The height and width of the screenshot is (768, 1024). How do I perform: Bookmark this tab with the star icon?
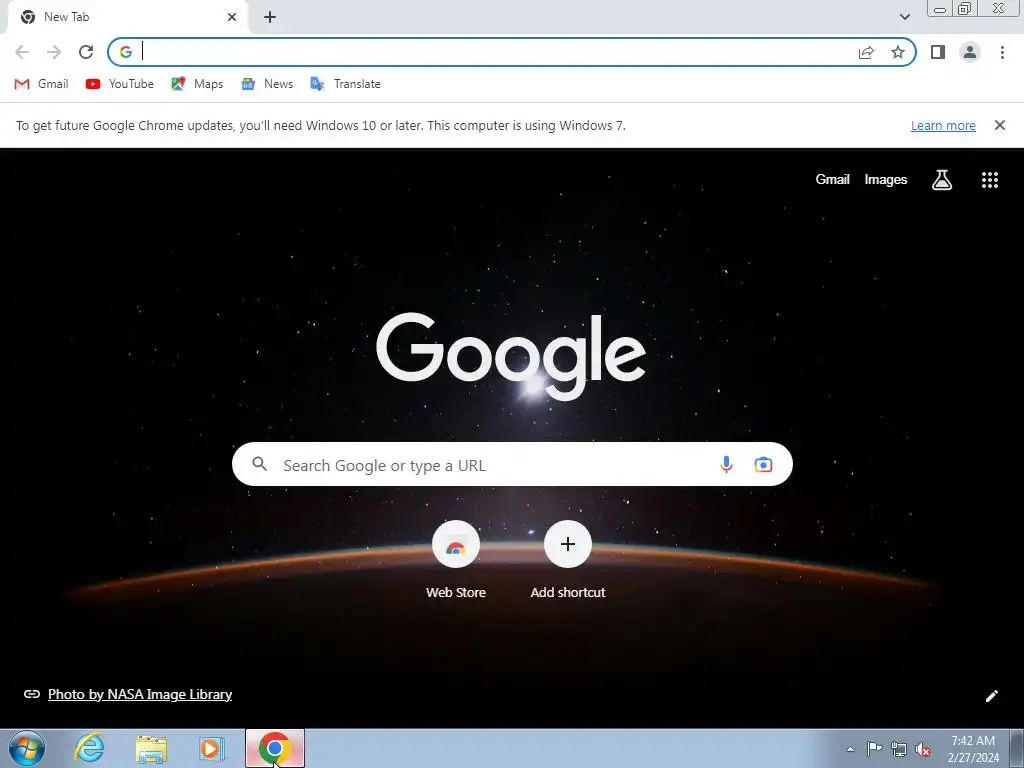point(898,52)
